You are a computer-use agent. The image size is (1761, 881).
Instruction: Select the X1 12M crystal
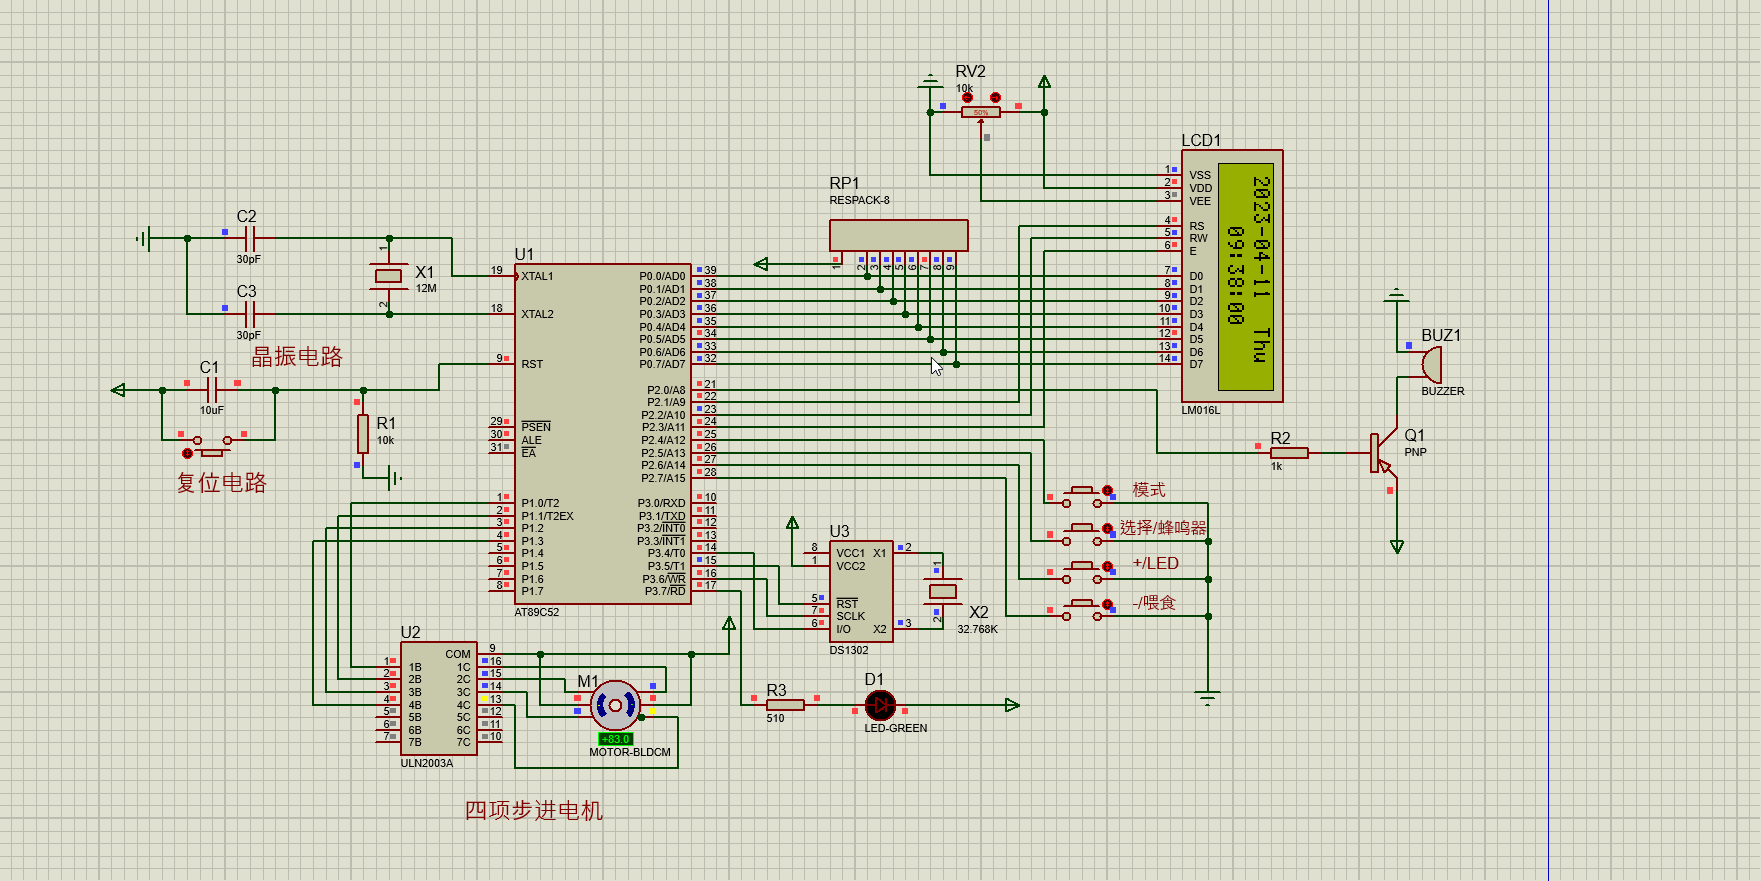coord(388,276)
